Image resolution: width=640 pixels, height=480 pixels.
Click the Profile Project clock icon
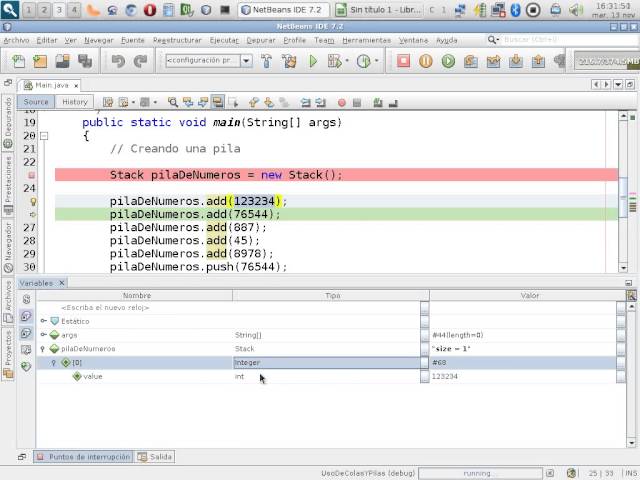click(363, 61)
